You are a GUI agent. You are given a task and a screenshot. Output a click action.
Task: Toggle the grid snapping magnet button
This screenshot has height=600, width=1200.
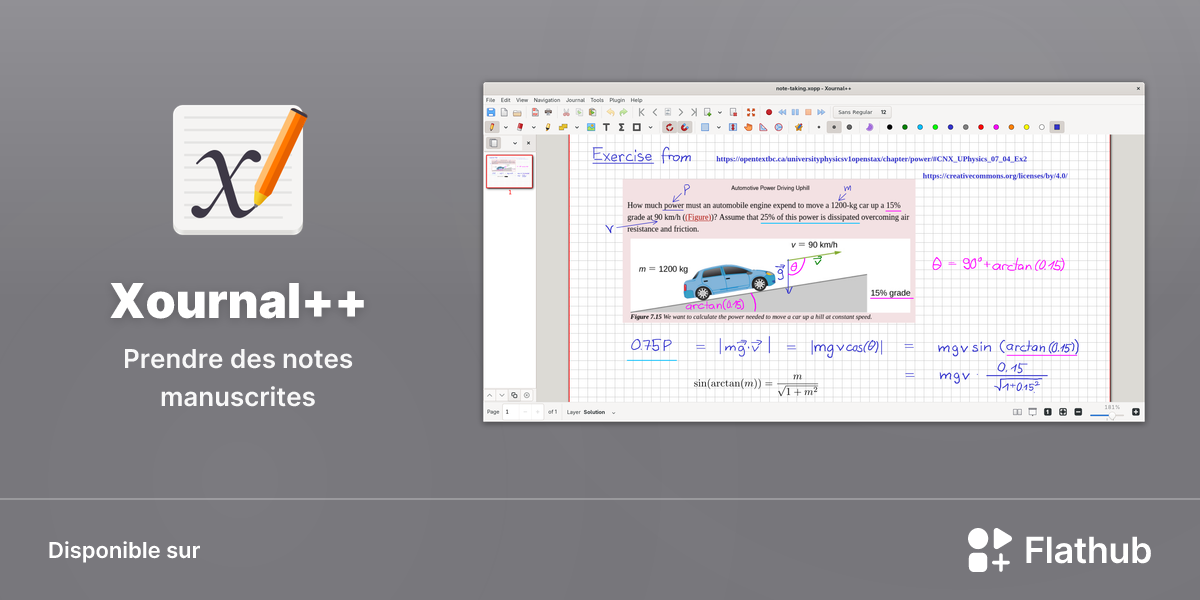pos(685,127)
